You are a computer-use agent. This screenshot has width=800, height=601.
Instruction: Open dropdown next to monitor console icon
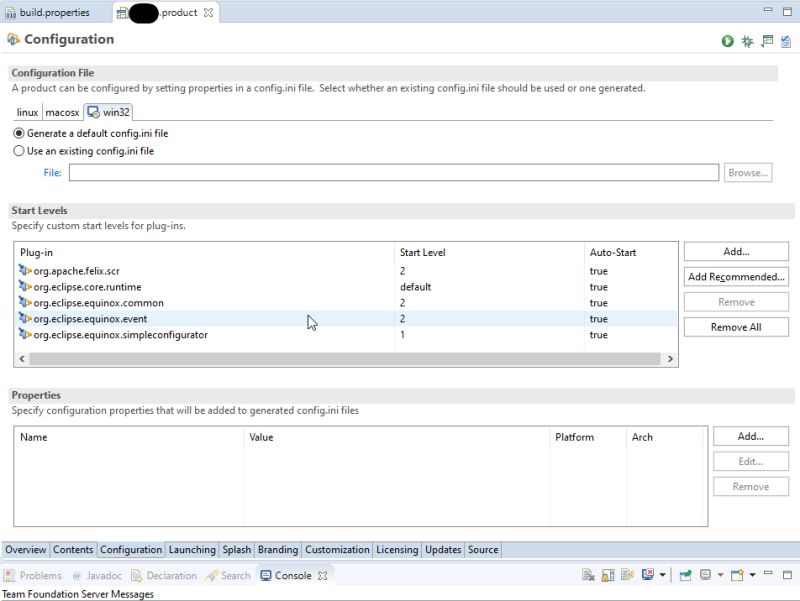click(x=662, y=575)
